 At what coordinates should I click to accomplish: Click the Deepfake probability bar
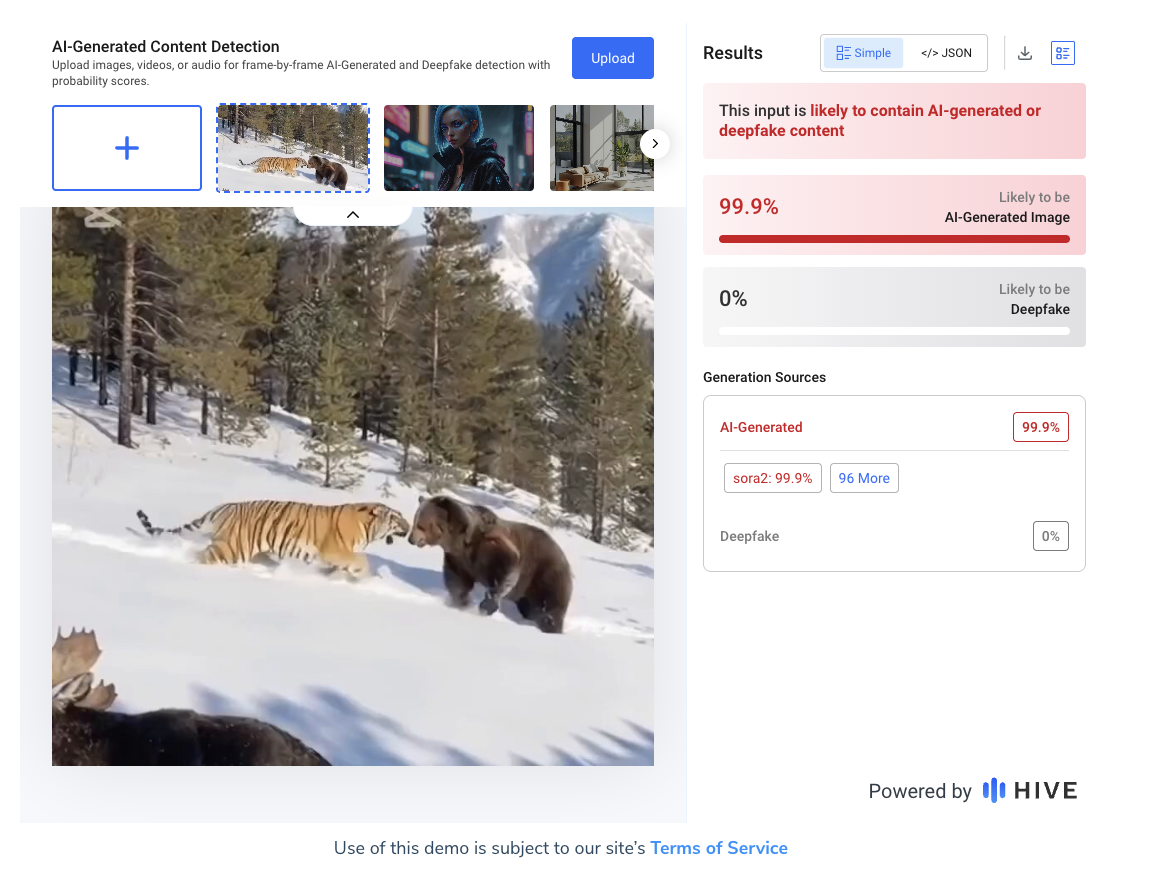coord(894,331)
